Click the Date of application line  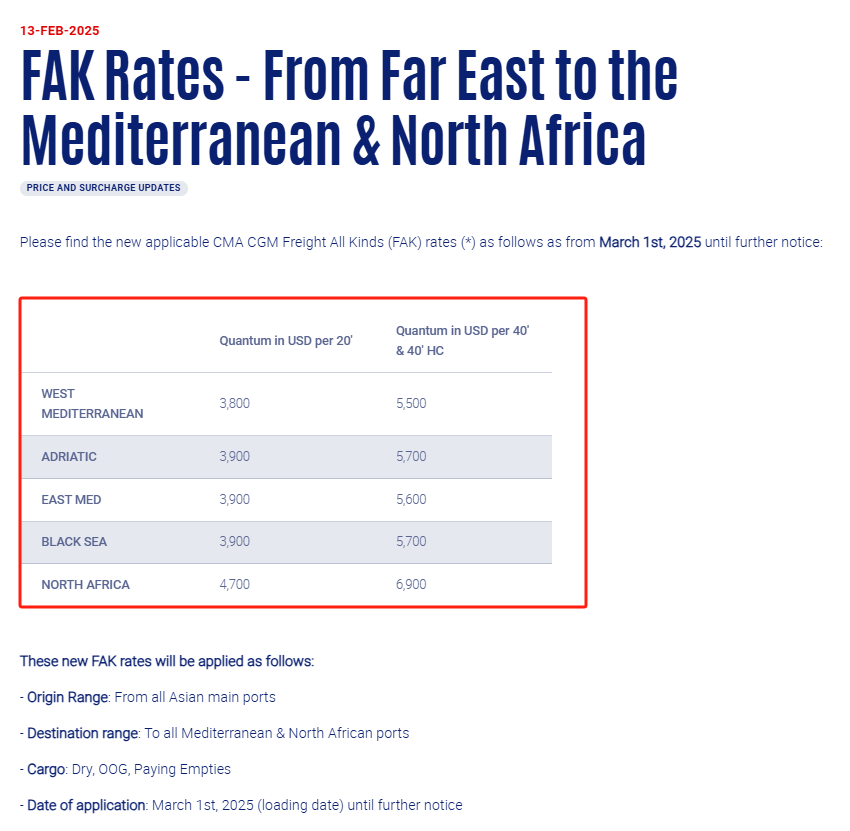[x=241, y=805]
